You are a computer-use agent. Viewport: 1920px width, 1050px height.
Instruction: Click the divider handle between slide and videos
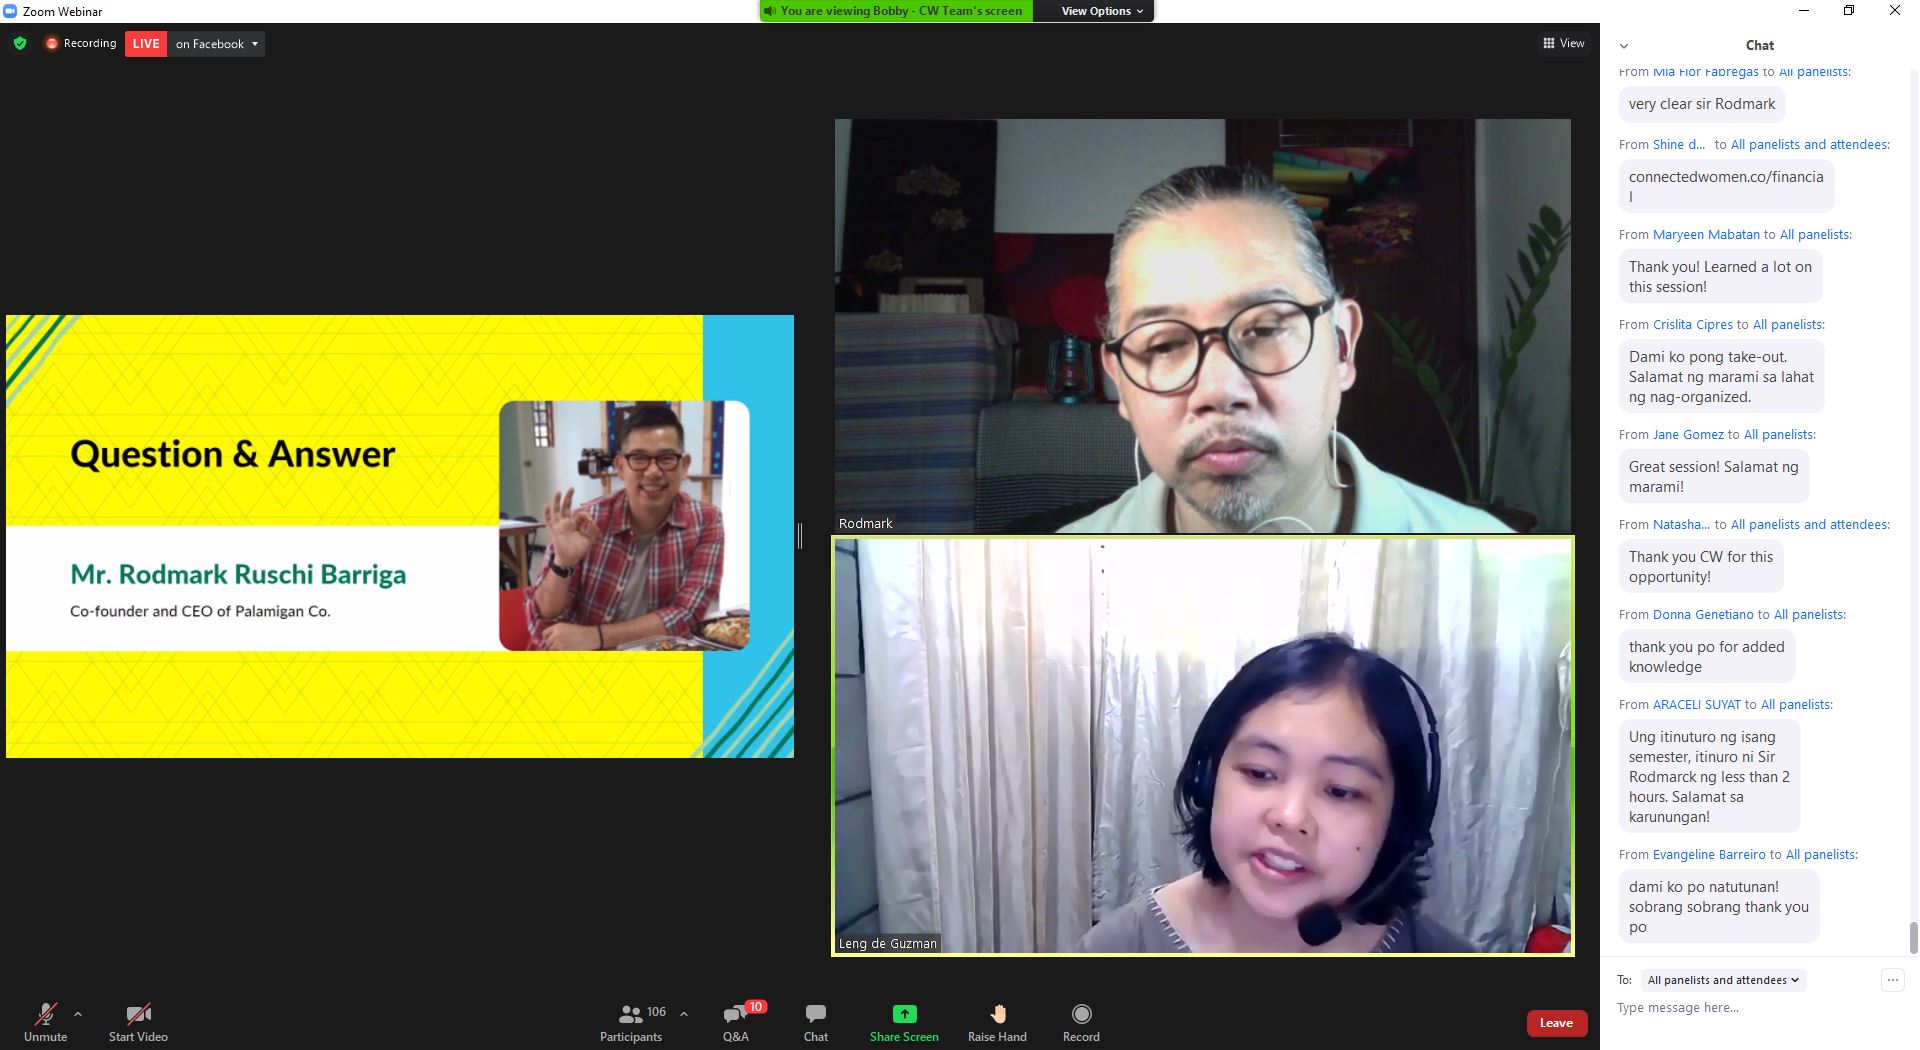coord(800,536)
